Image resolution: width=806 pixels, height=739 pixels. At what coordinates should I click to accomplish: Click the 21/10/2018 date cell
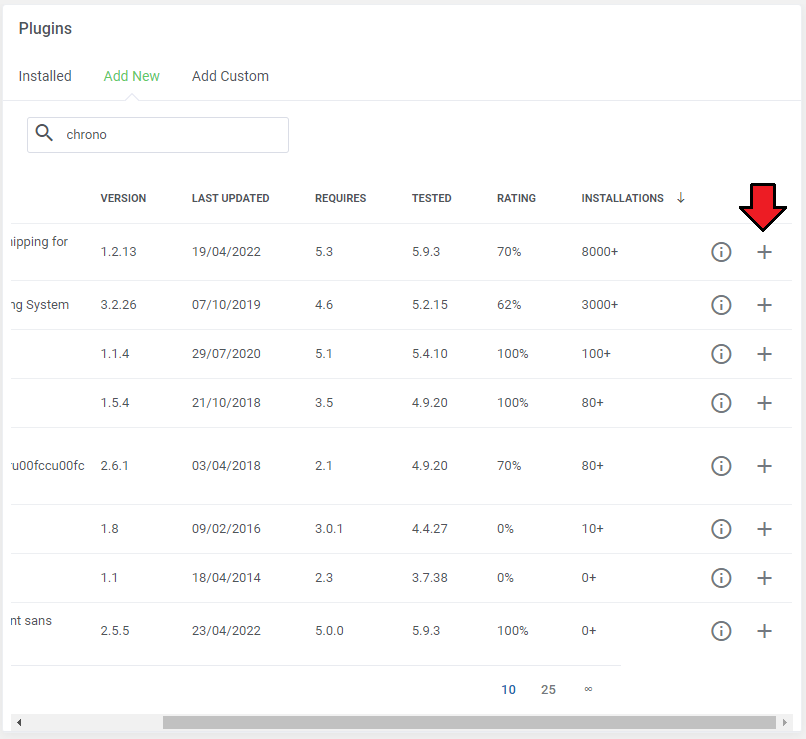pos(226,402)
